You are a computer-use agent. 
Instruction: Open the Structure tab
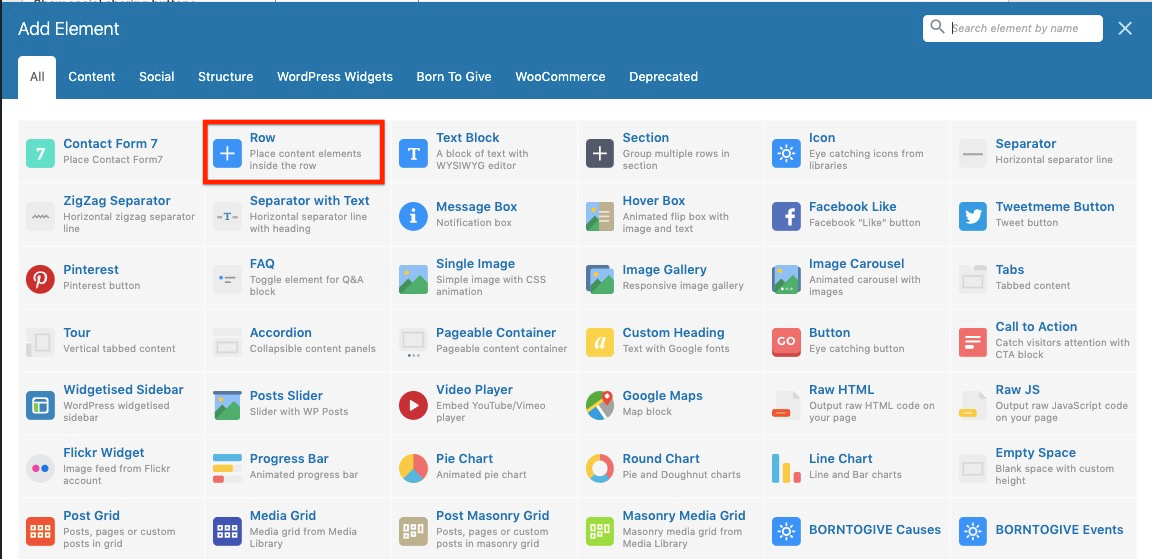coord(226,76)
